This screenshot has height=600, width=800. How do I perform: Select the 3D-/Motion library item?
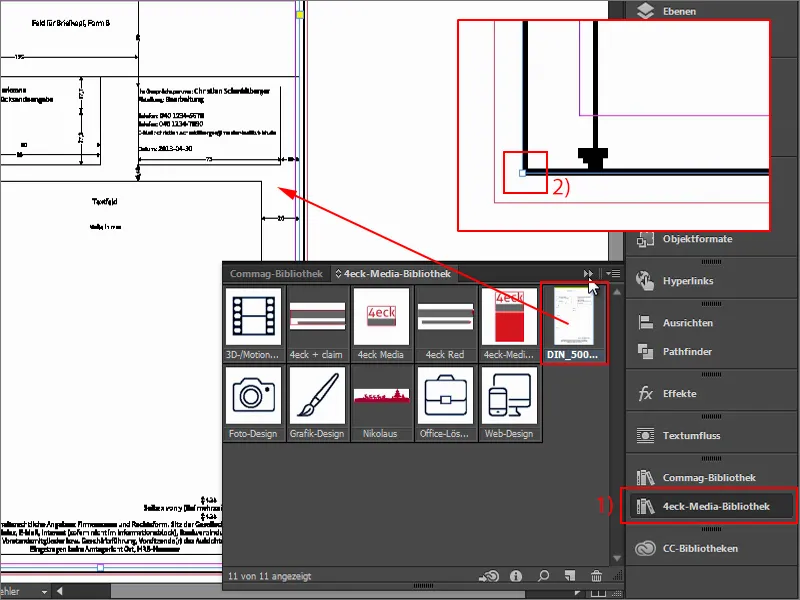(254, 324)
